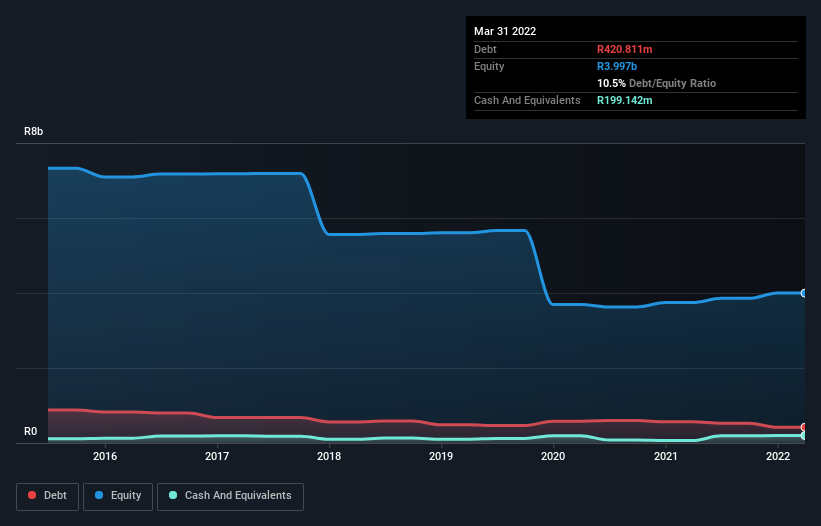Click the teal Cash data point marker
Image resolution: width=821 pixels, height=526 pixels.
click(804, 435)
